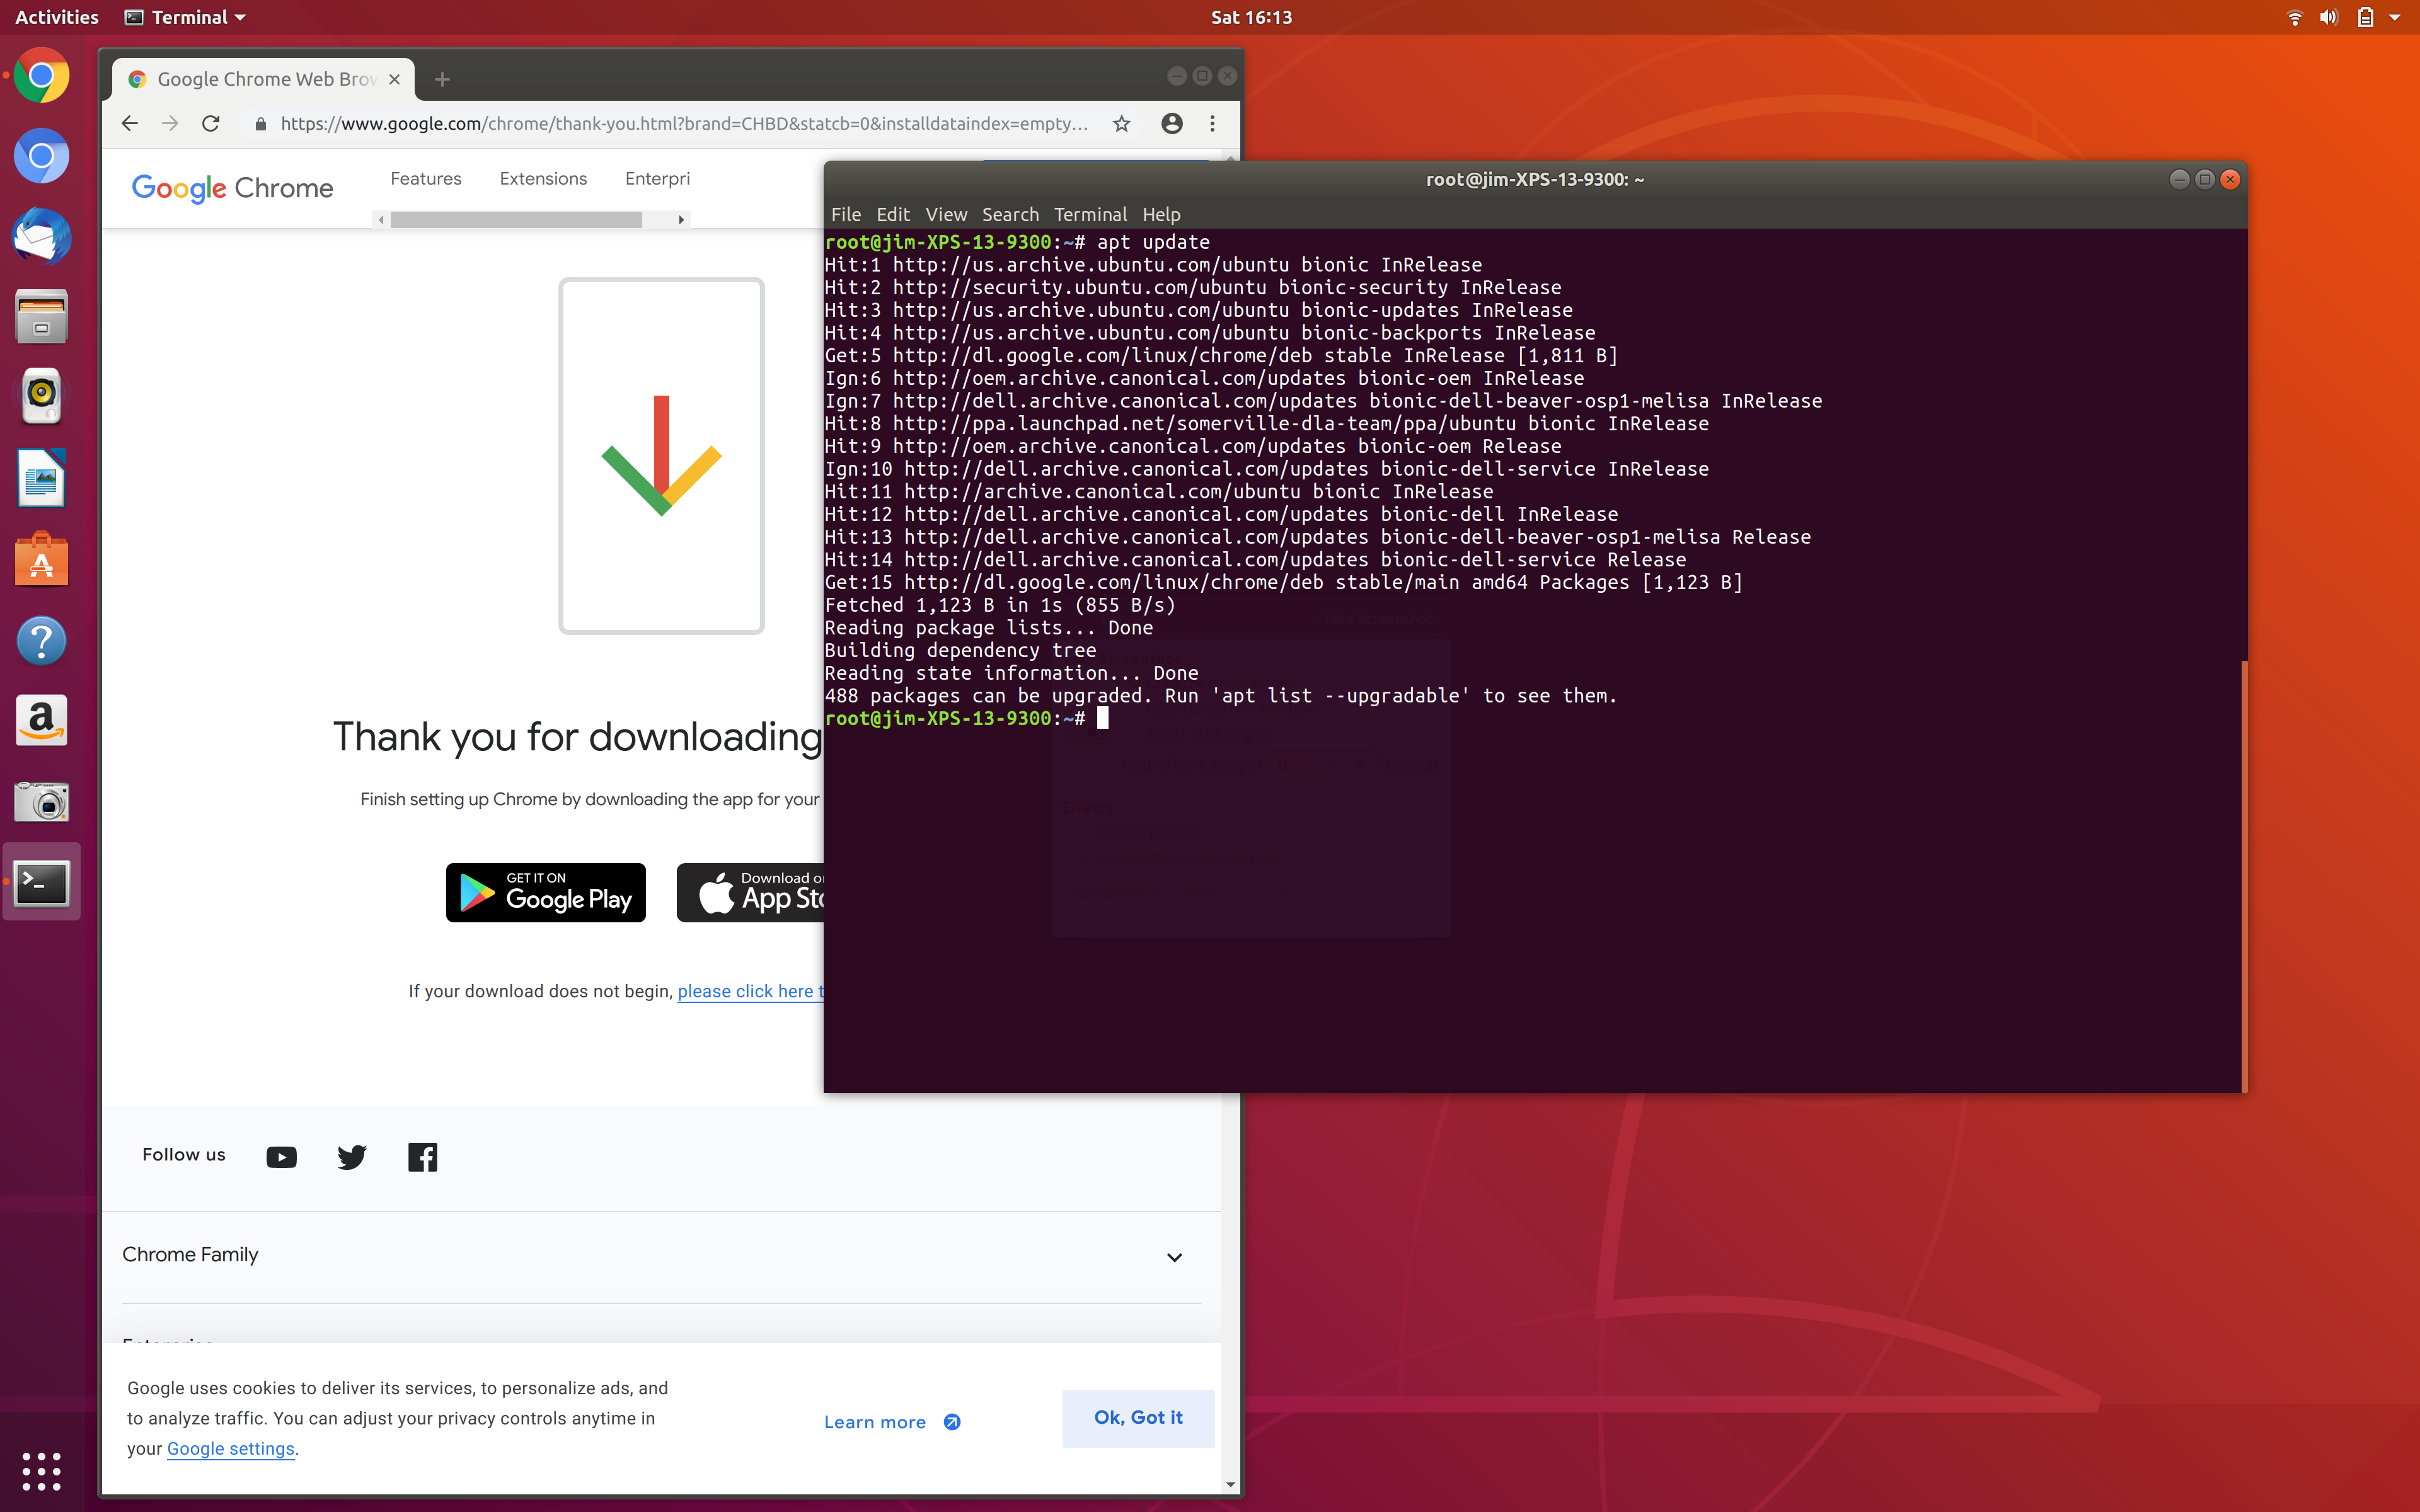
Task: Open Amazon launcher in the dock
Action: (x=41, y=720)
